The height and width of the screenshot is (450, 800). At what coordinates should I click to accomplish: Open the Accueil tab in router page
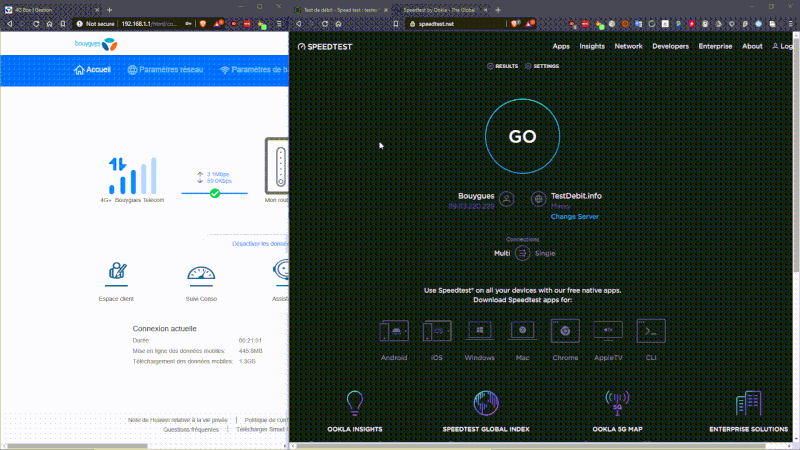92,70
